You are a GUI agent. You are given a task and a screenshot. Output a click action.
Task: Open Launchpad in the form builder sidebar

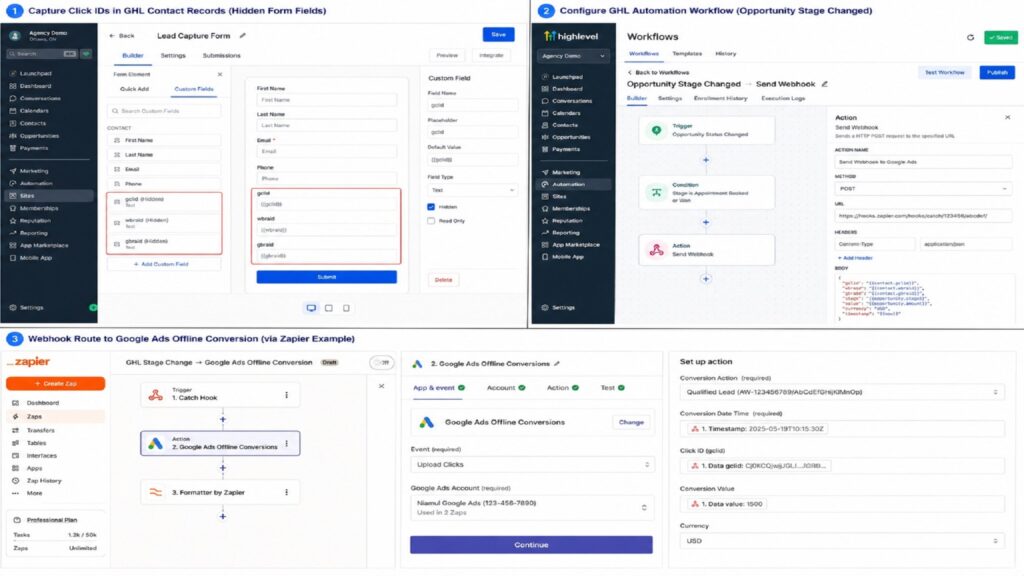click(x=35, y=73)
